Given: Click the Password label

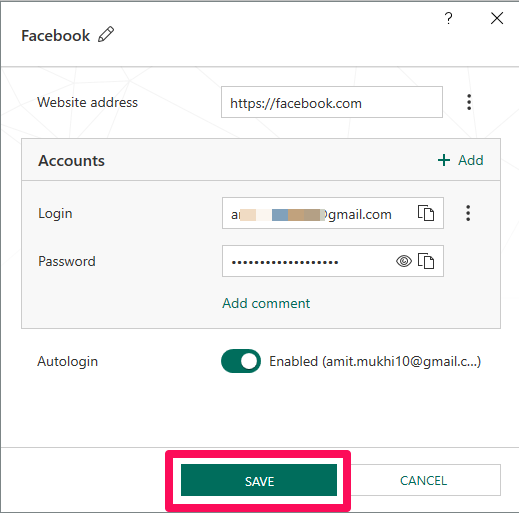Looking at the screenshot, I should coord(67,261).
